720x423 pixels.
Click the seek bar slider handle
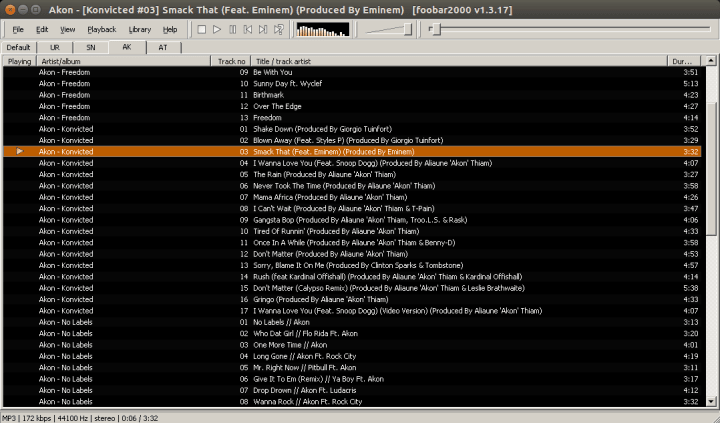(437, 29)
